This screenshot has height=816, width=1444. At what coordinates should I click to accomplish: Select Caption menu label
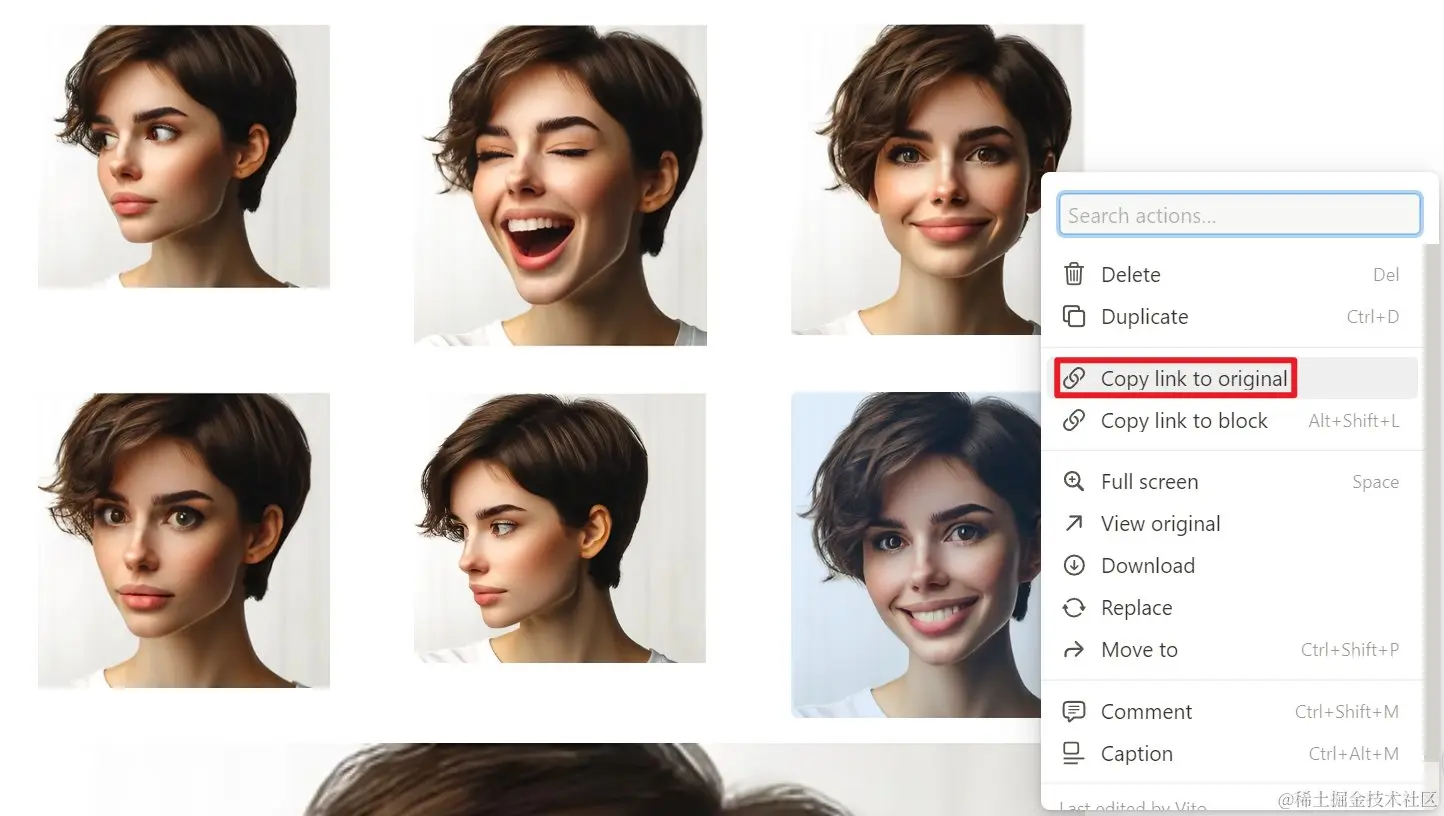[1137, 753]
